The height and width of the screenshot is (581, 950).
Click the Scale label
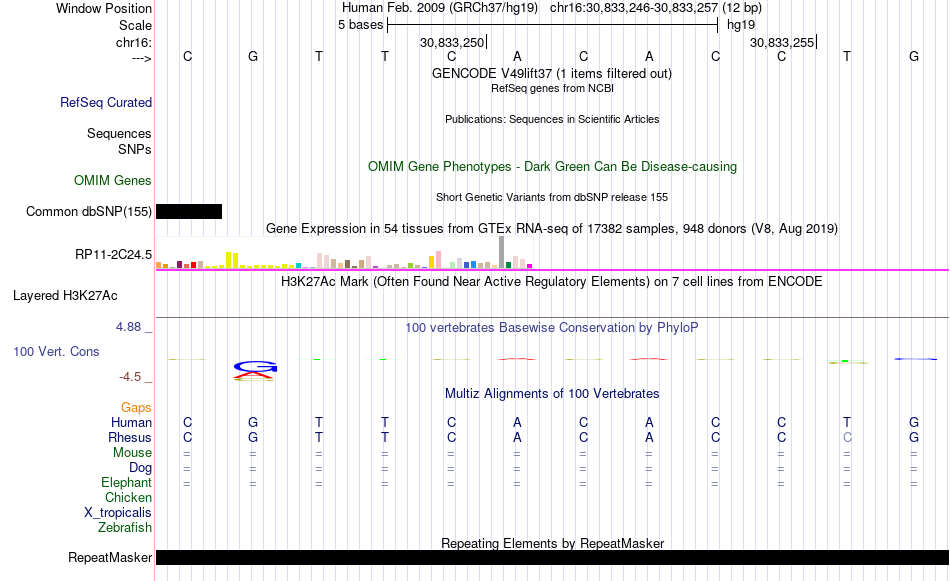coord(135,25)
